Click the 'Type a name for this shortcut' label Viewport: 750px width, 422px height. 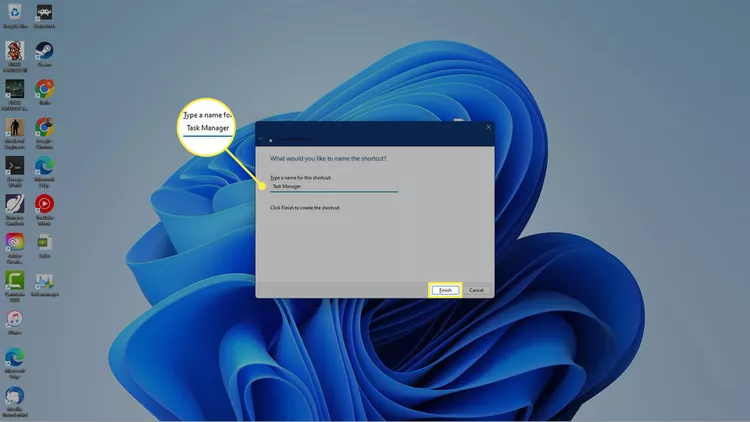[300, 178]
